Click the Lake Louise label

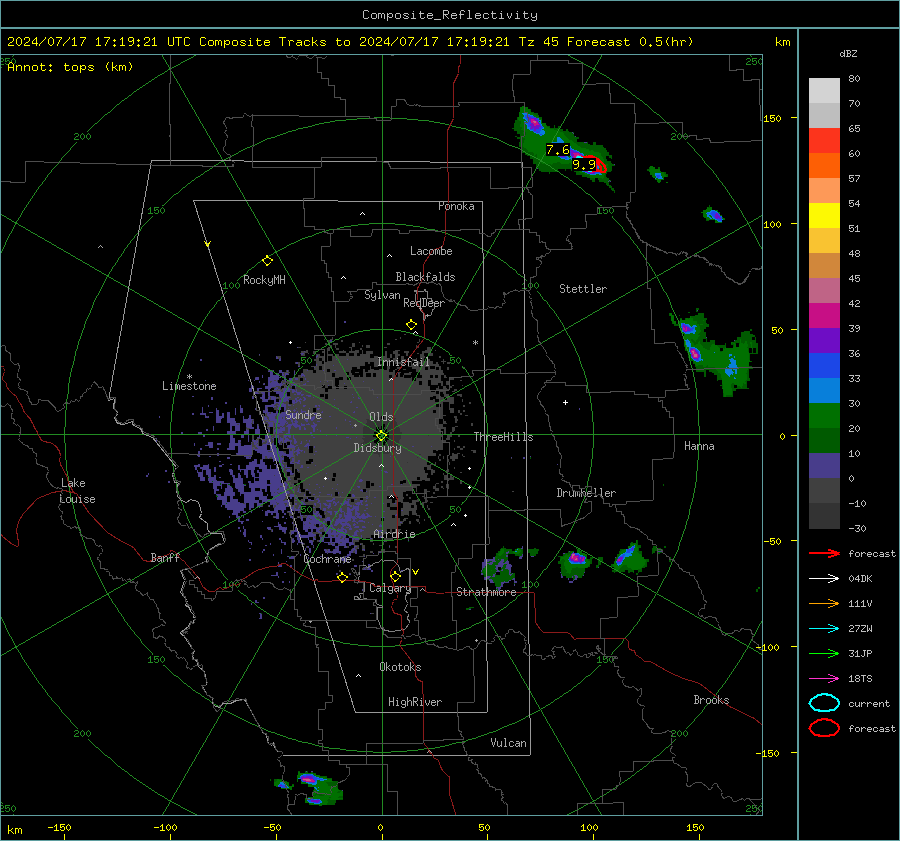[x=77, y=491]
